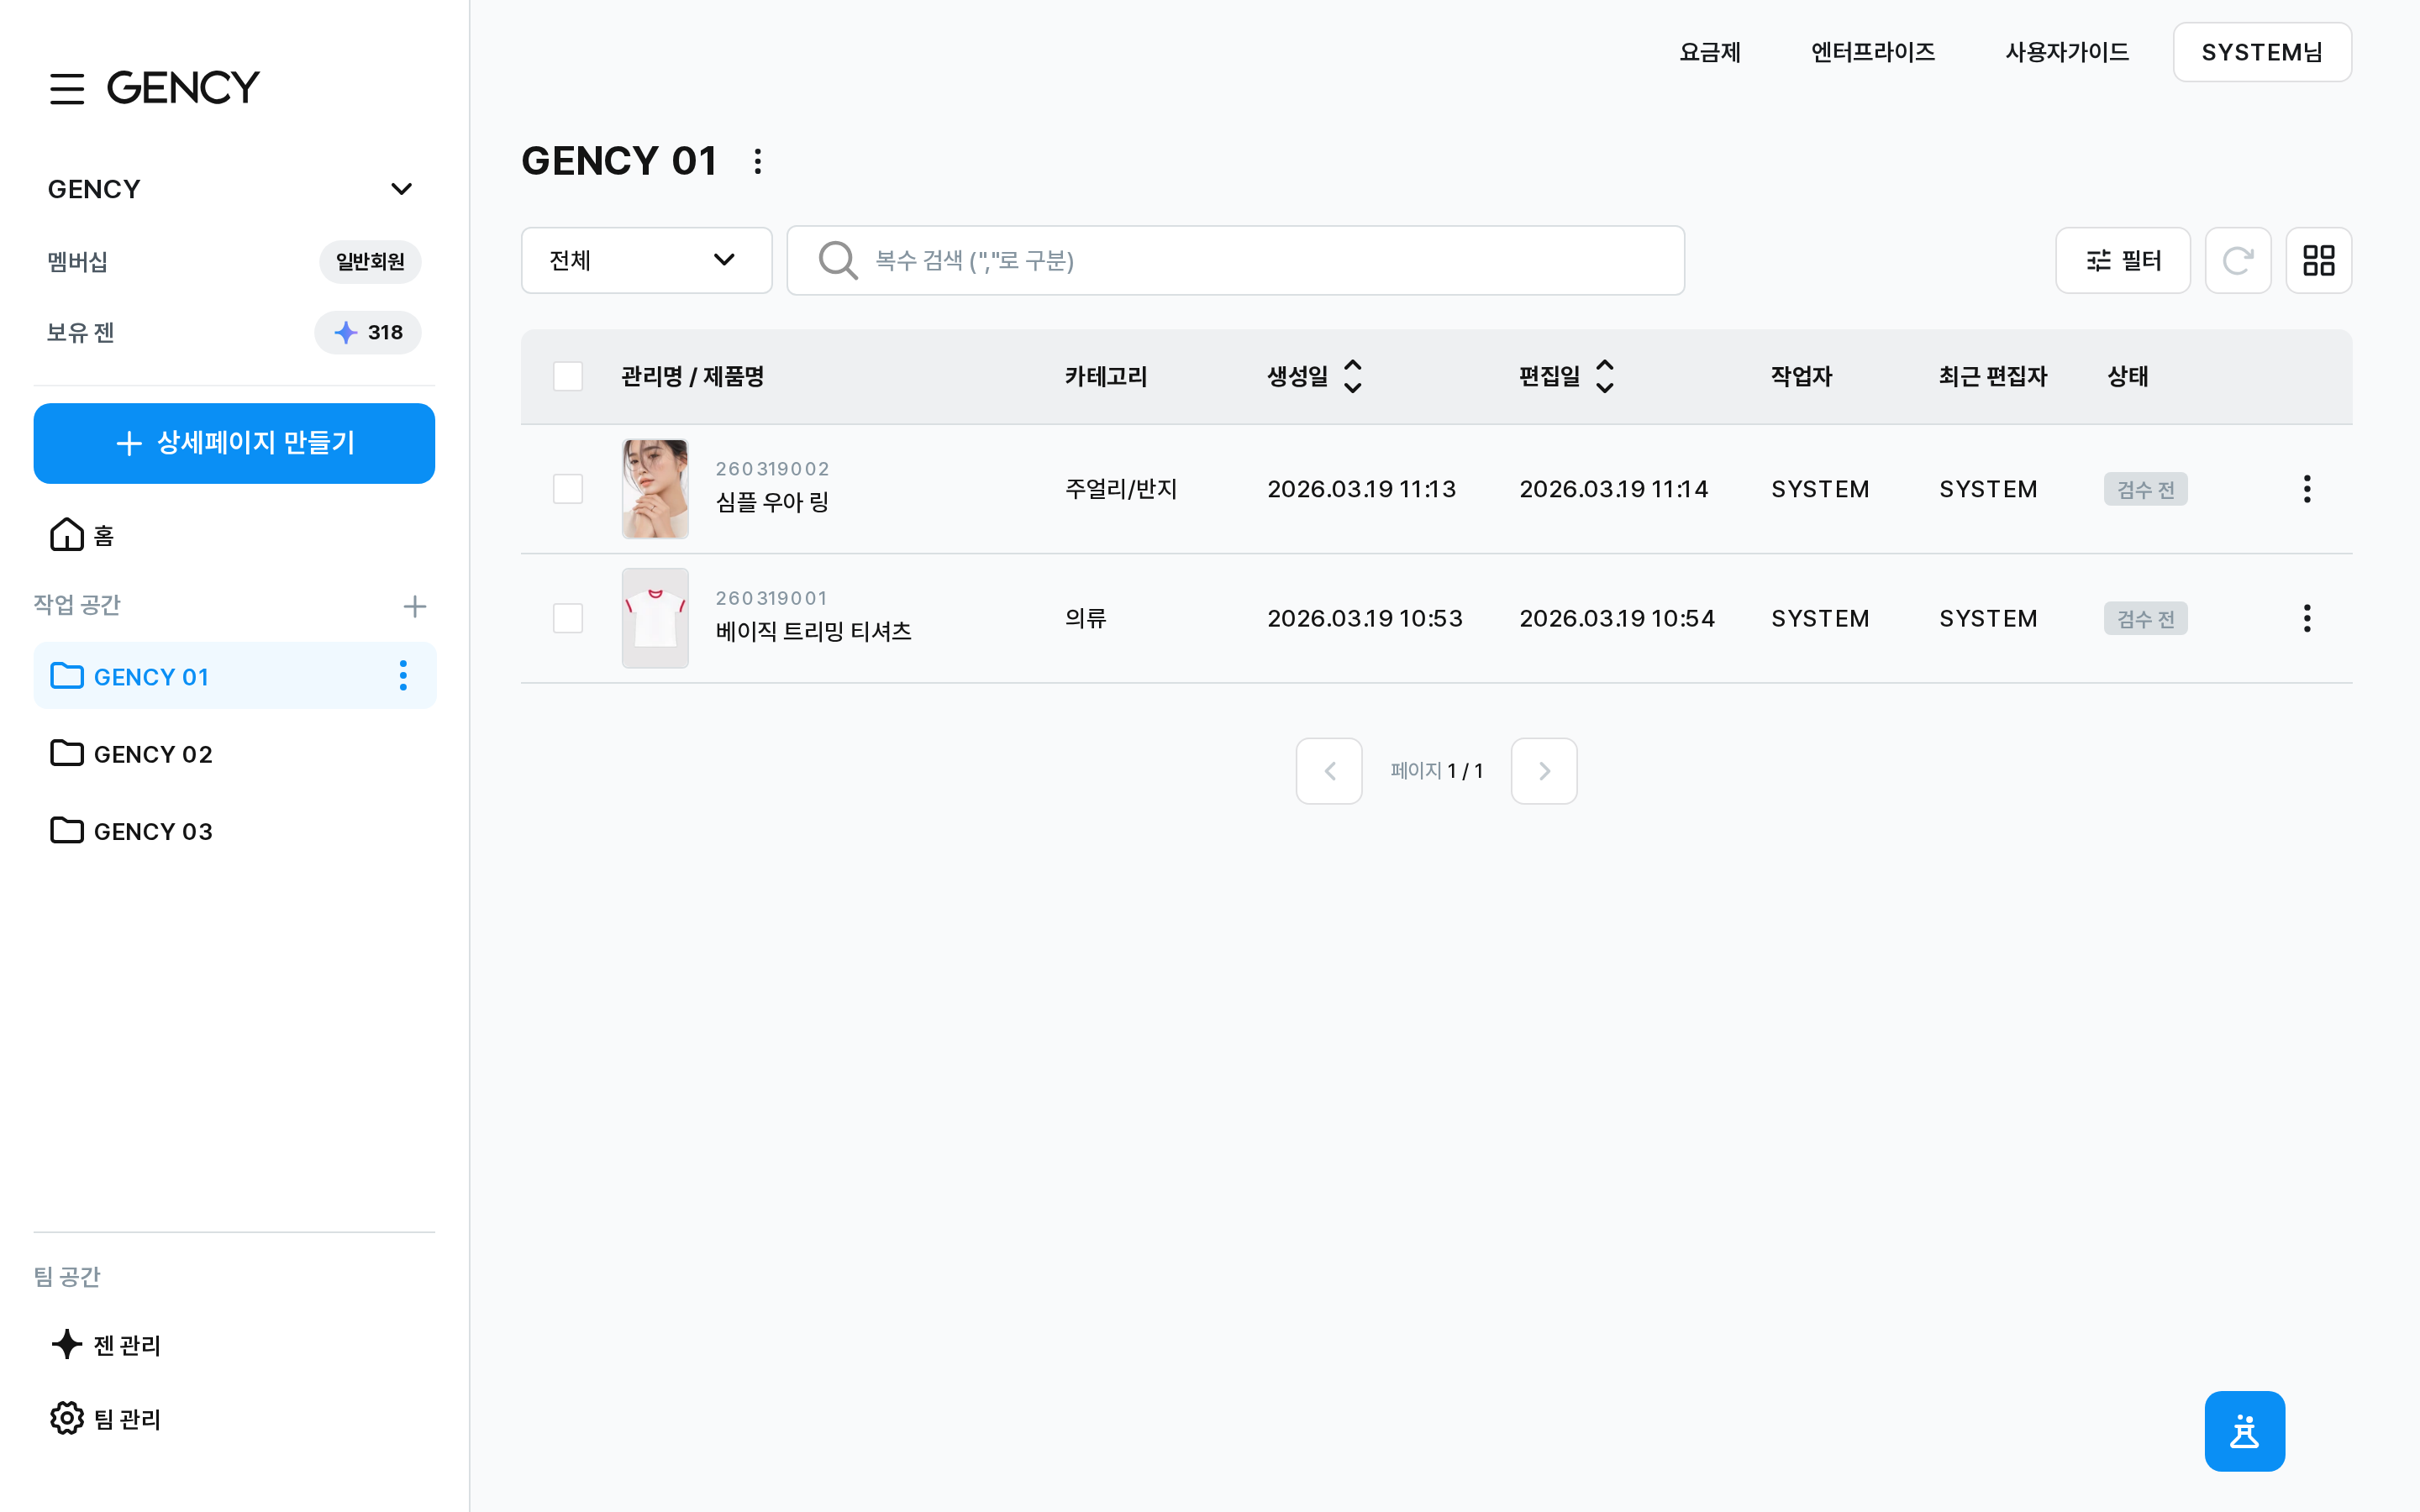This screenshot has height=1512, width=2420.
Task: Click the GENCY logo
Action: click(x=183, y=88)
